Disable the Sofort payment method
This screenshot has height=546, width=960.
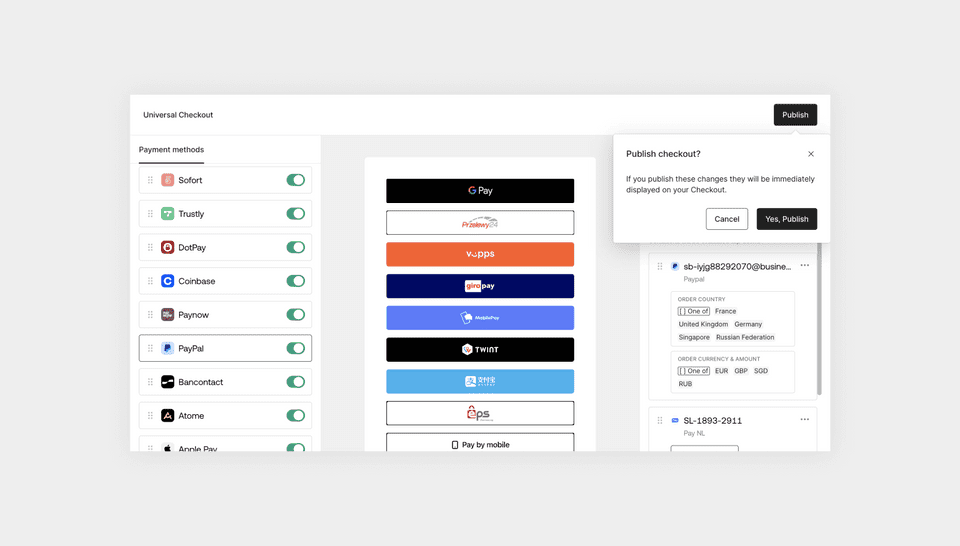tap(296, 180)
